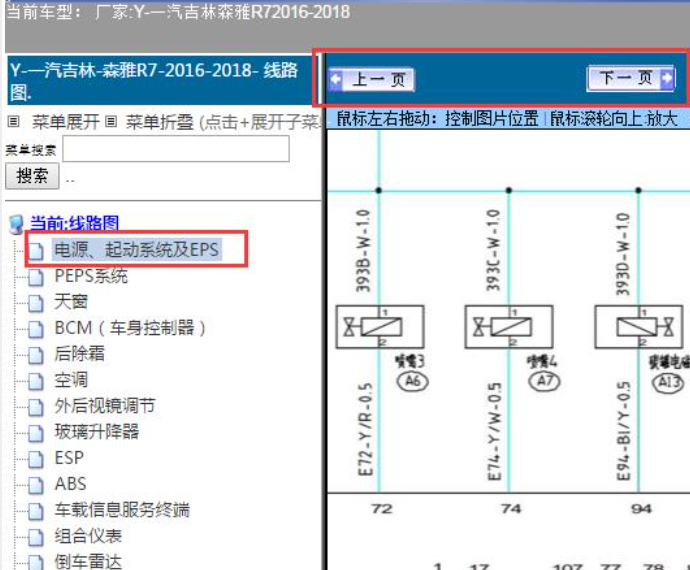
Task: Select 车载信息服务终端 entry
Action: (x=122, y=510)
